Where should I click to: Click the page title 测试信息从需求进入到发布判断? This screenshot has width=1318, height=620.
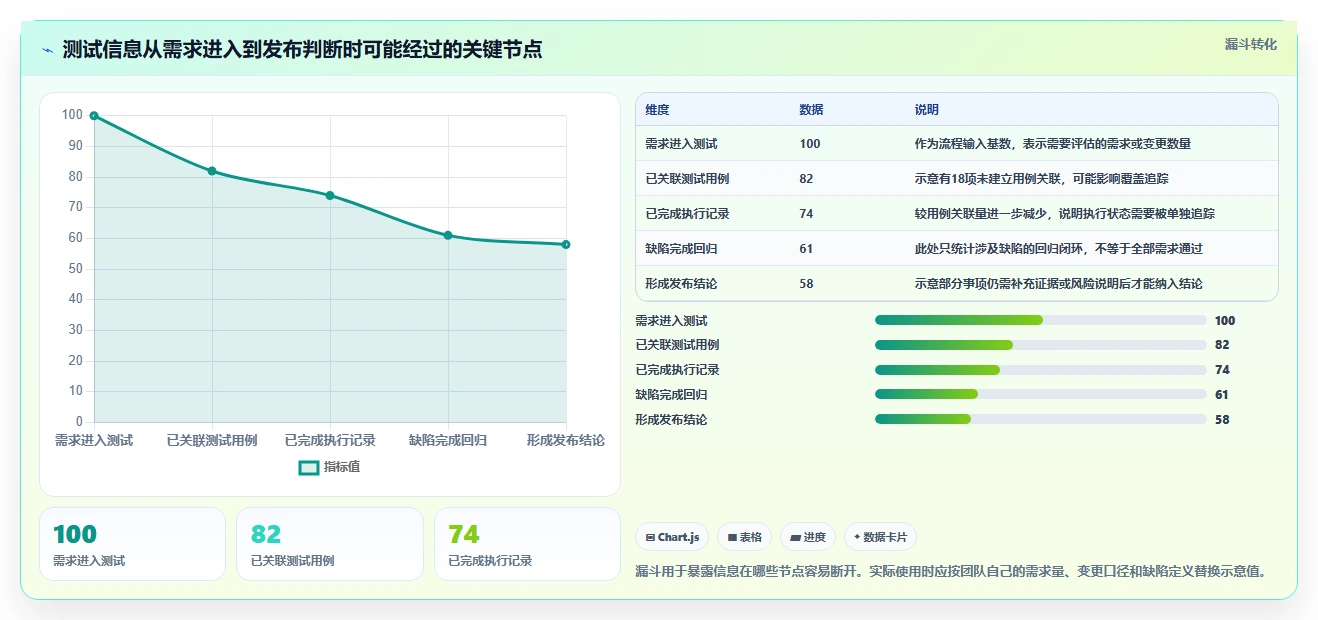tap(303, 50)
